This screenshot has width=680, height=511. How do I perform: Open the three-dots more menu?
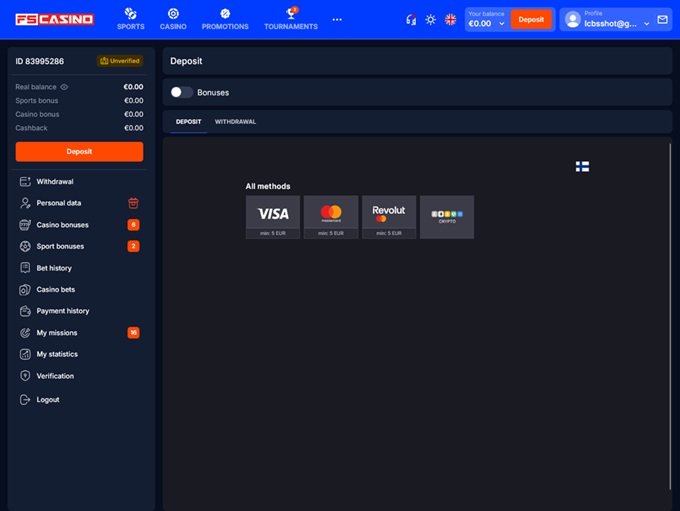click(337, 20)
